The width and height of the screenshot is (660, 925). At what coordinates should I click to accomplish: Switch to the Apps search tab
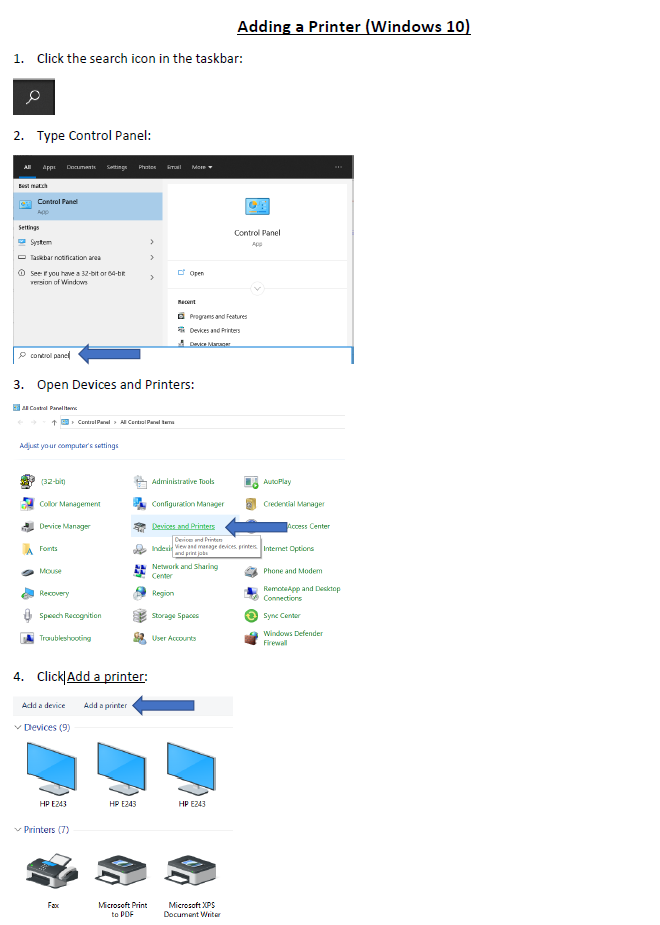tap(49, 167)
